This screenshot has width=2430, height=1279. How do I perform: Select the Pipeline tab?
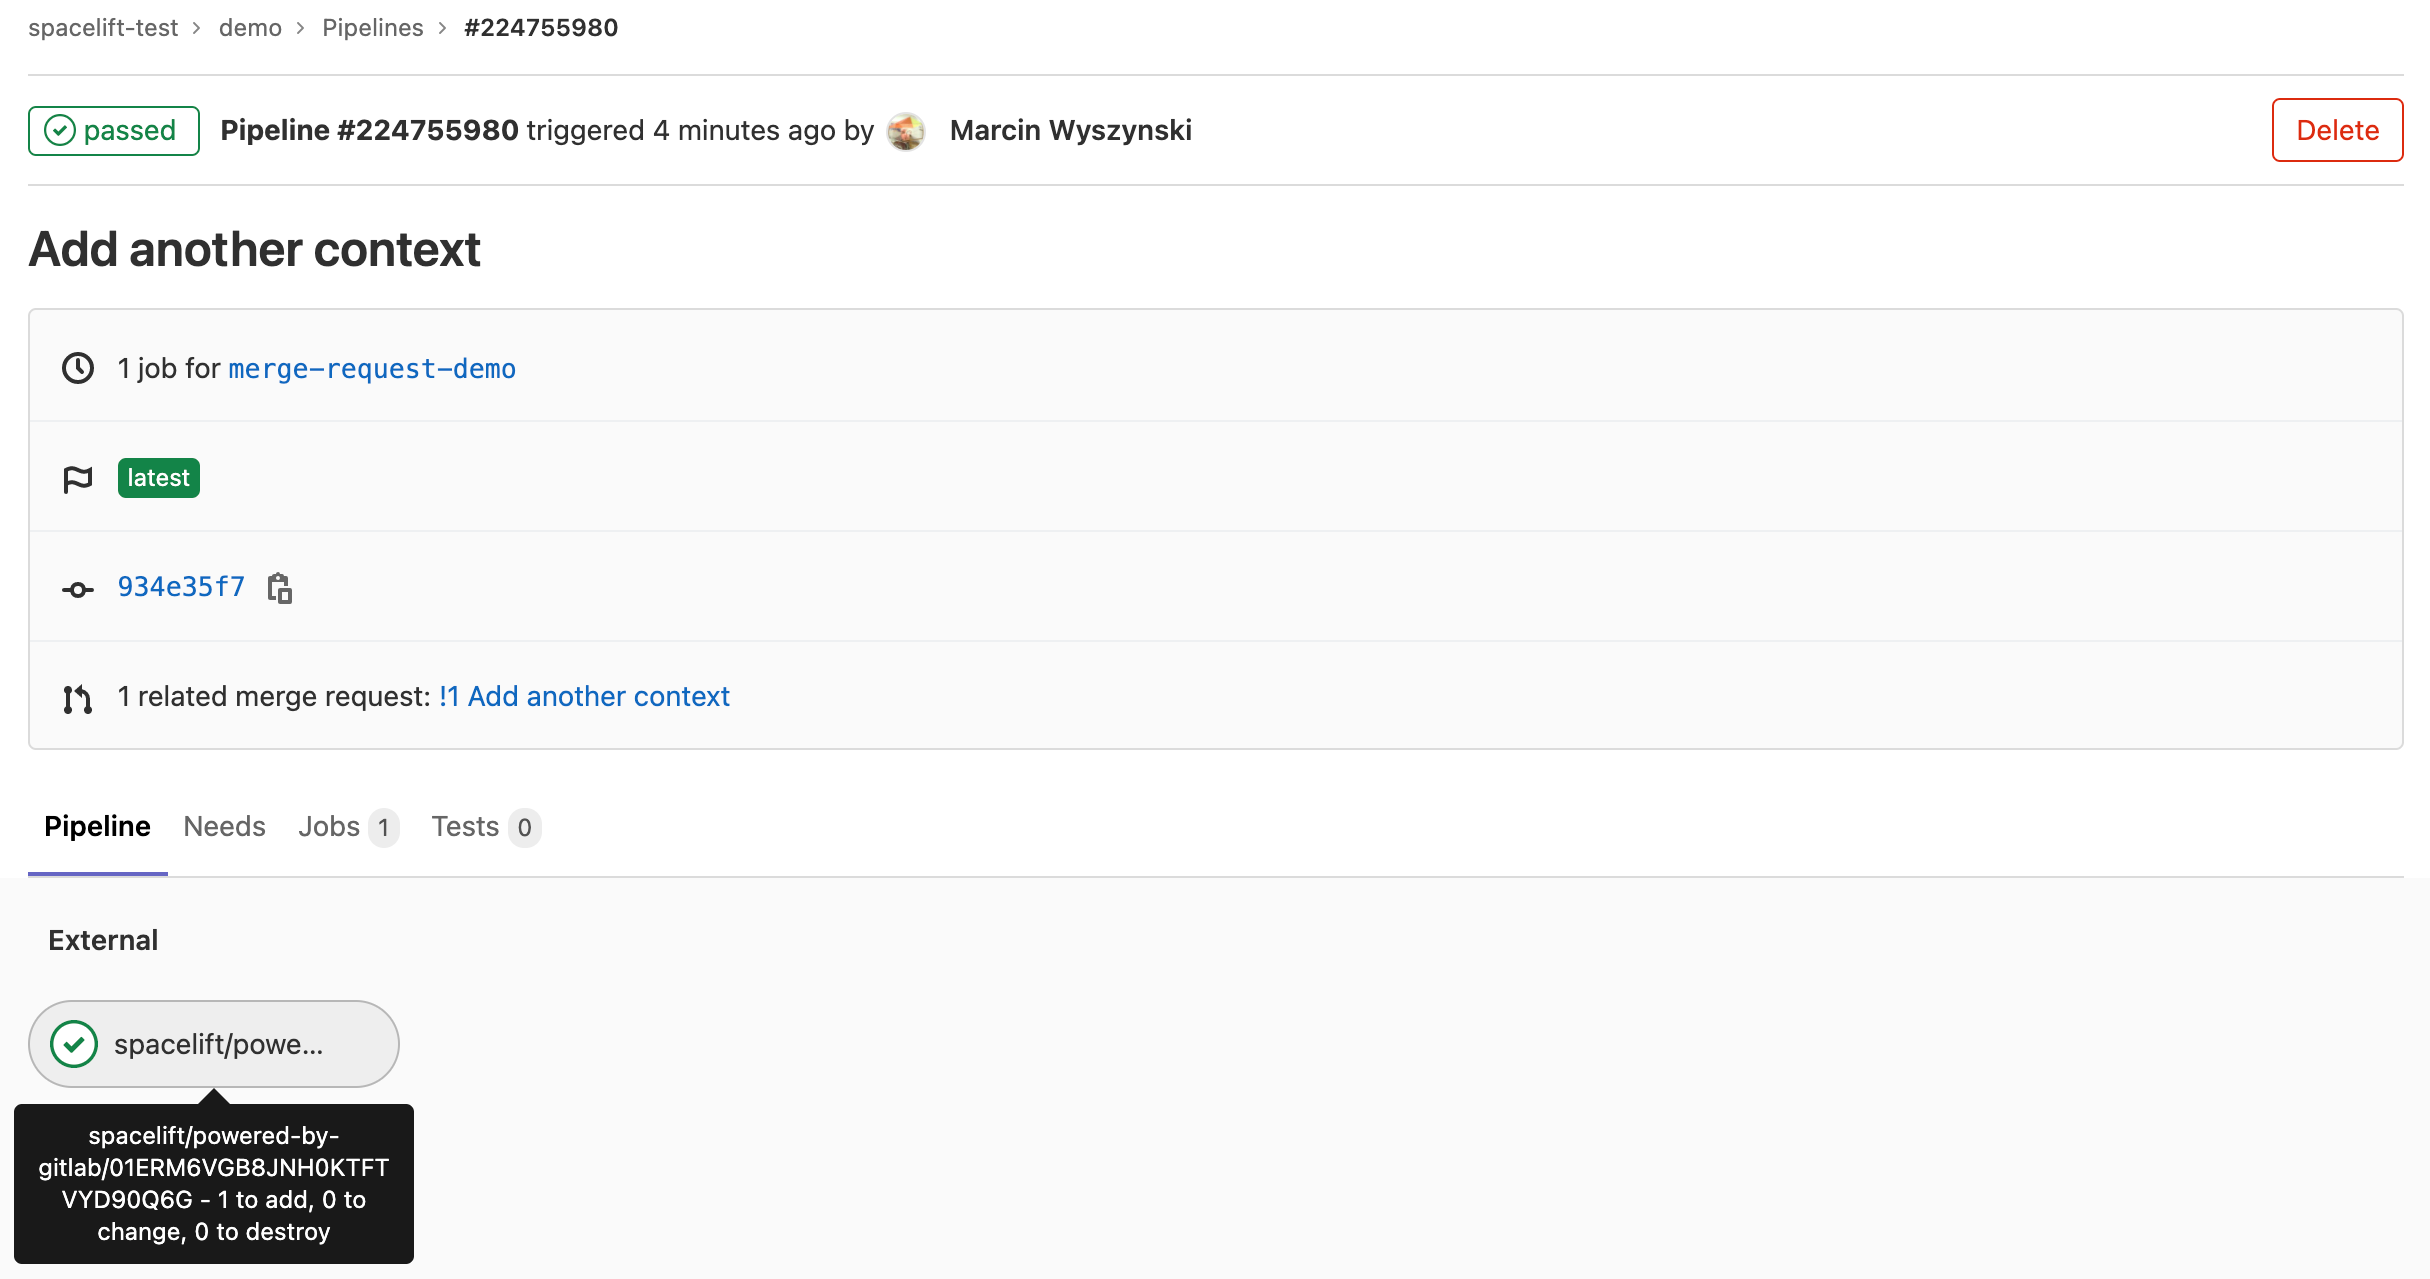[97, 826]
